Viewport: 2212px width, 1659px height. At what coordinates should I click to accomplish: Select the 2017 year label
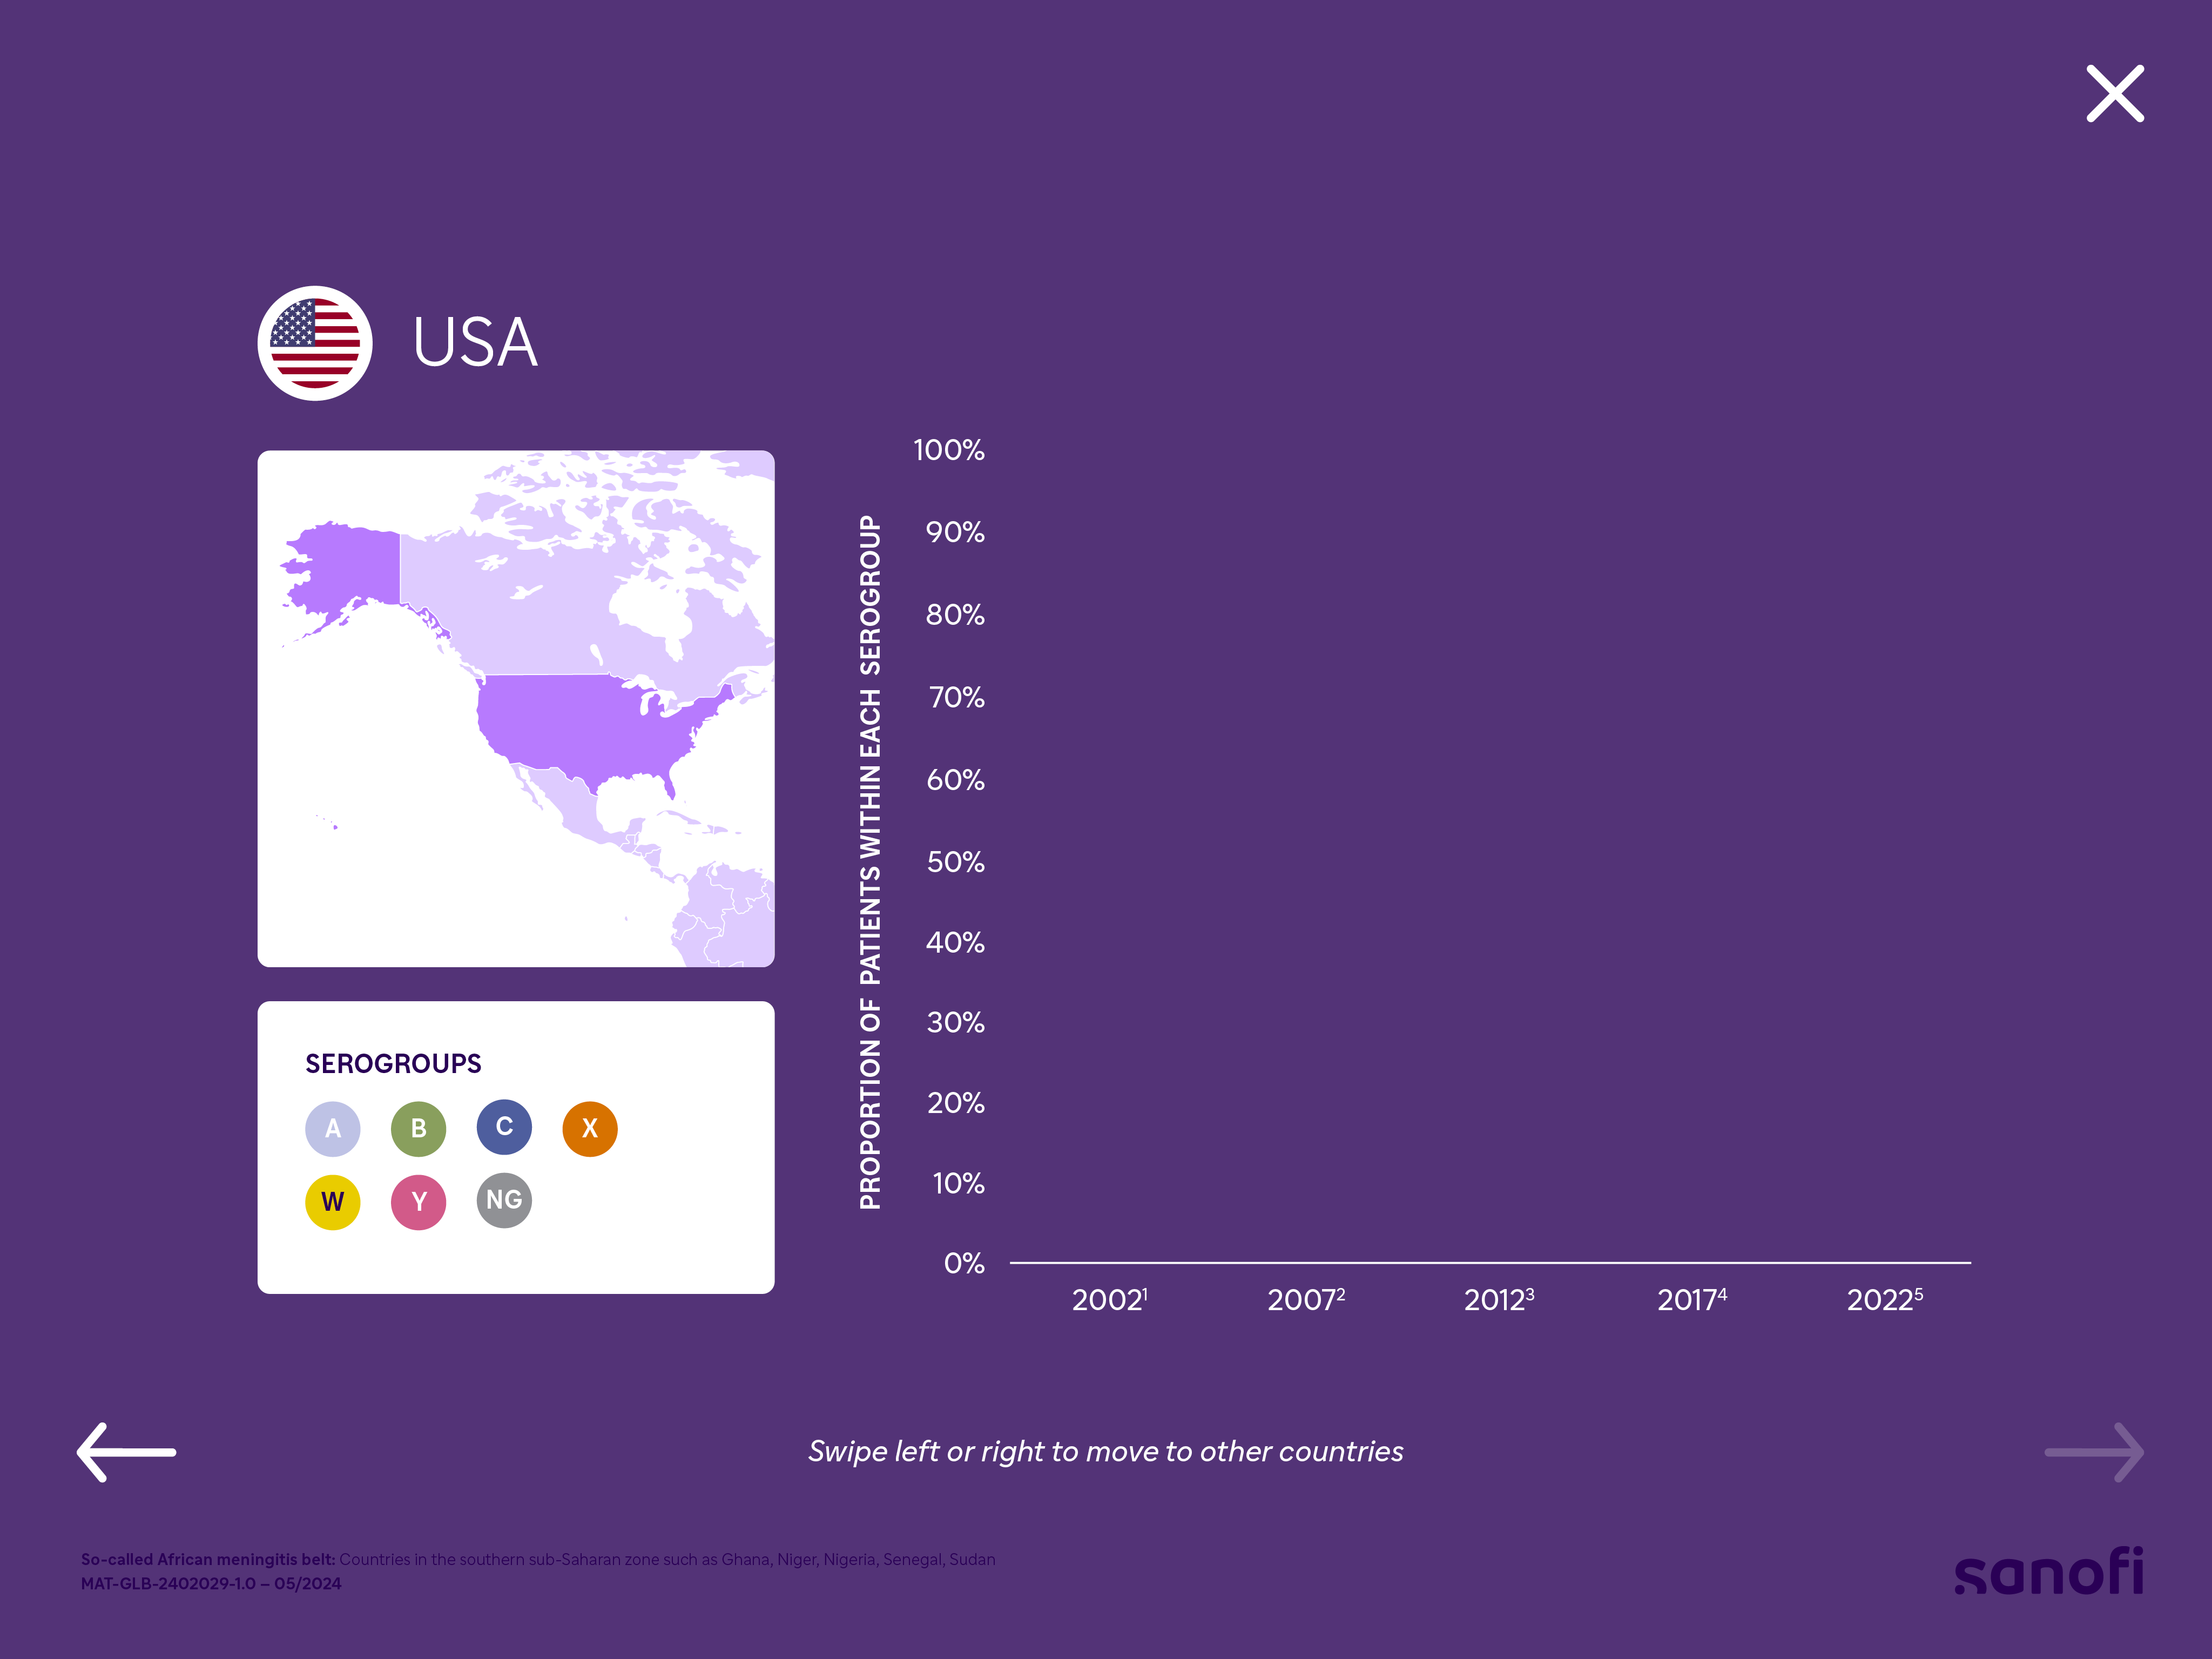click(x=1691, y=1299)
